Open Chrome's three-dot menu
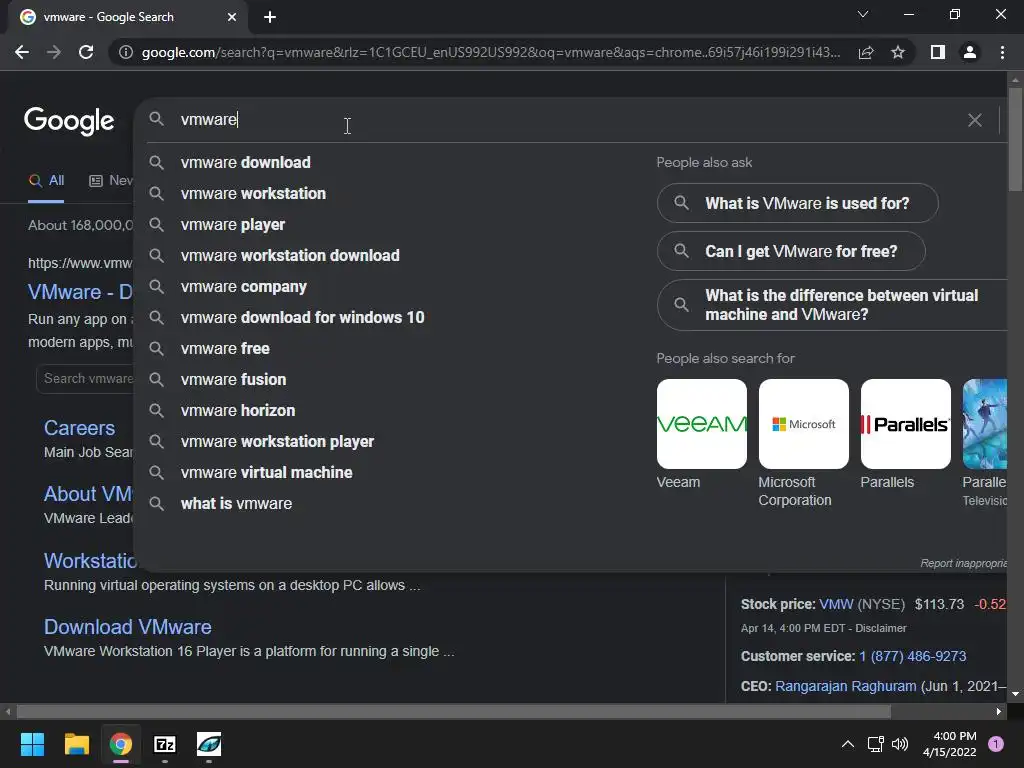This screenshot has height=768, width=1024. [x=1002, y=52]
